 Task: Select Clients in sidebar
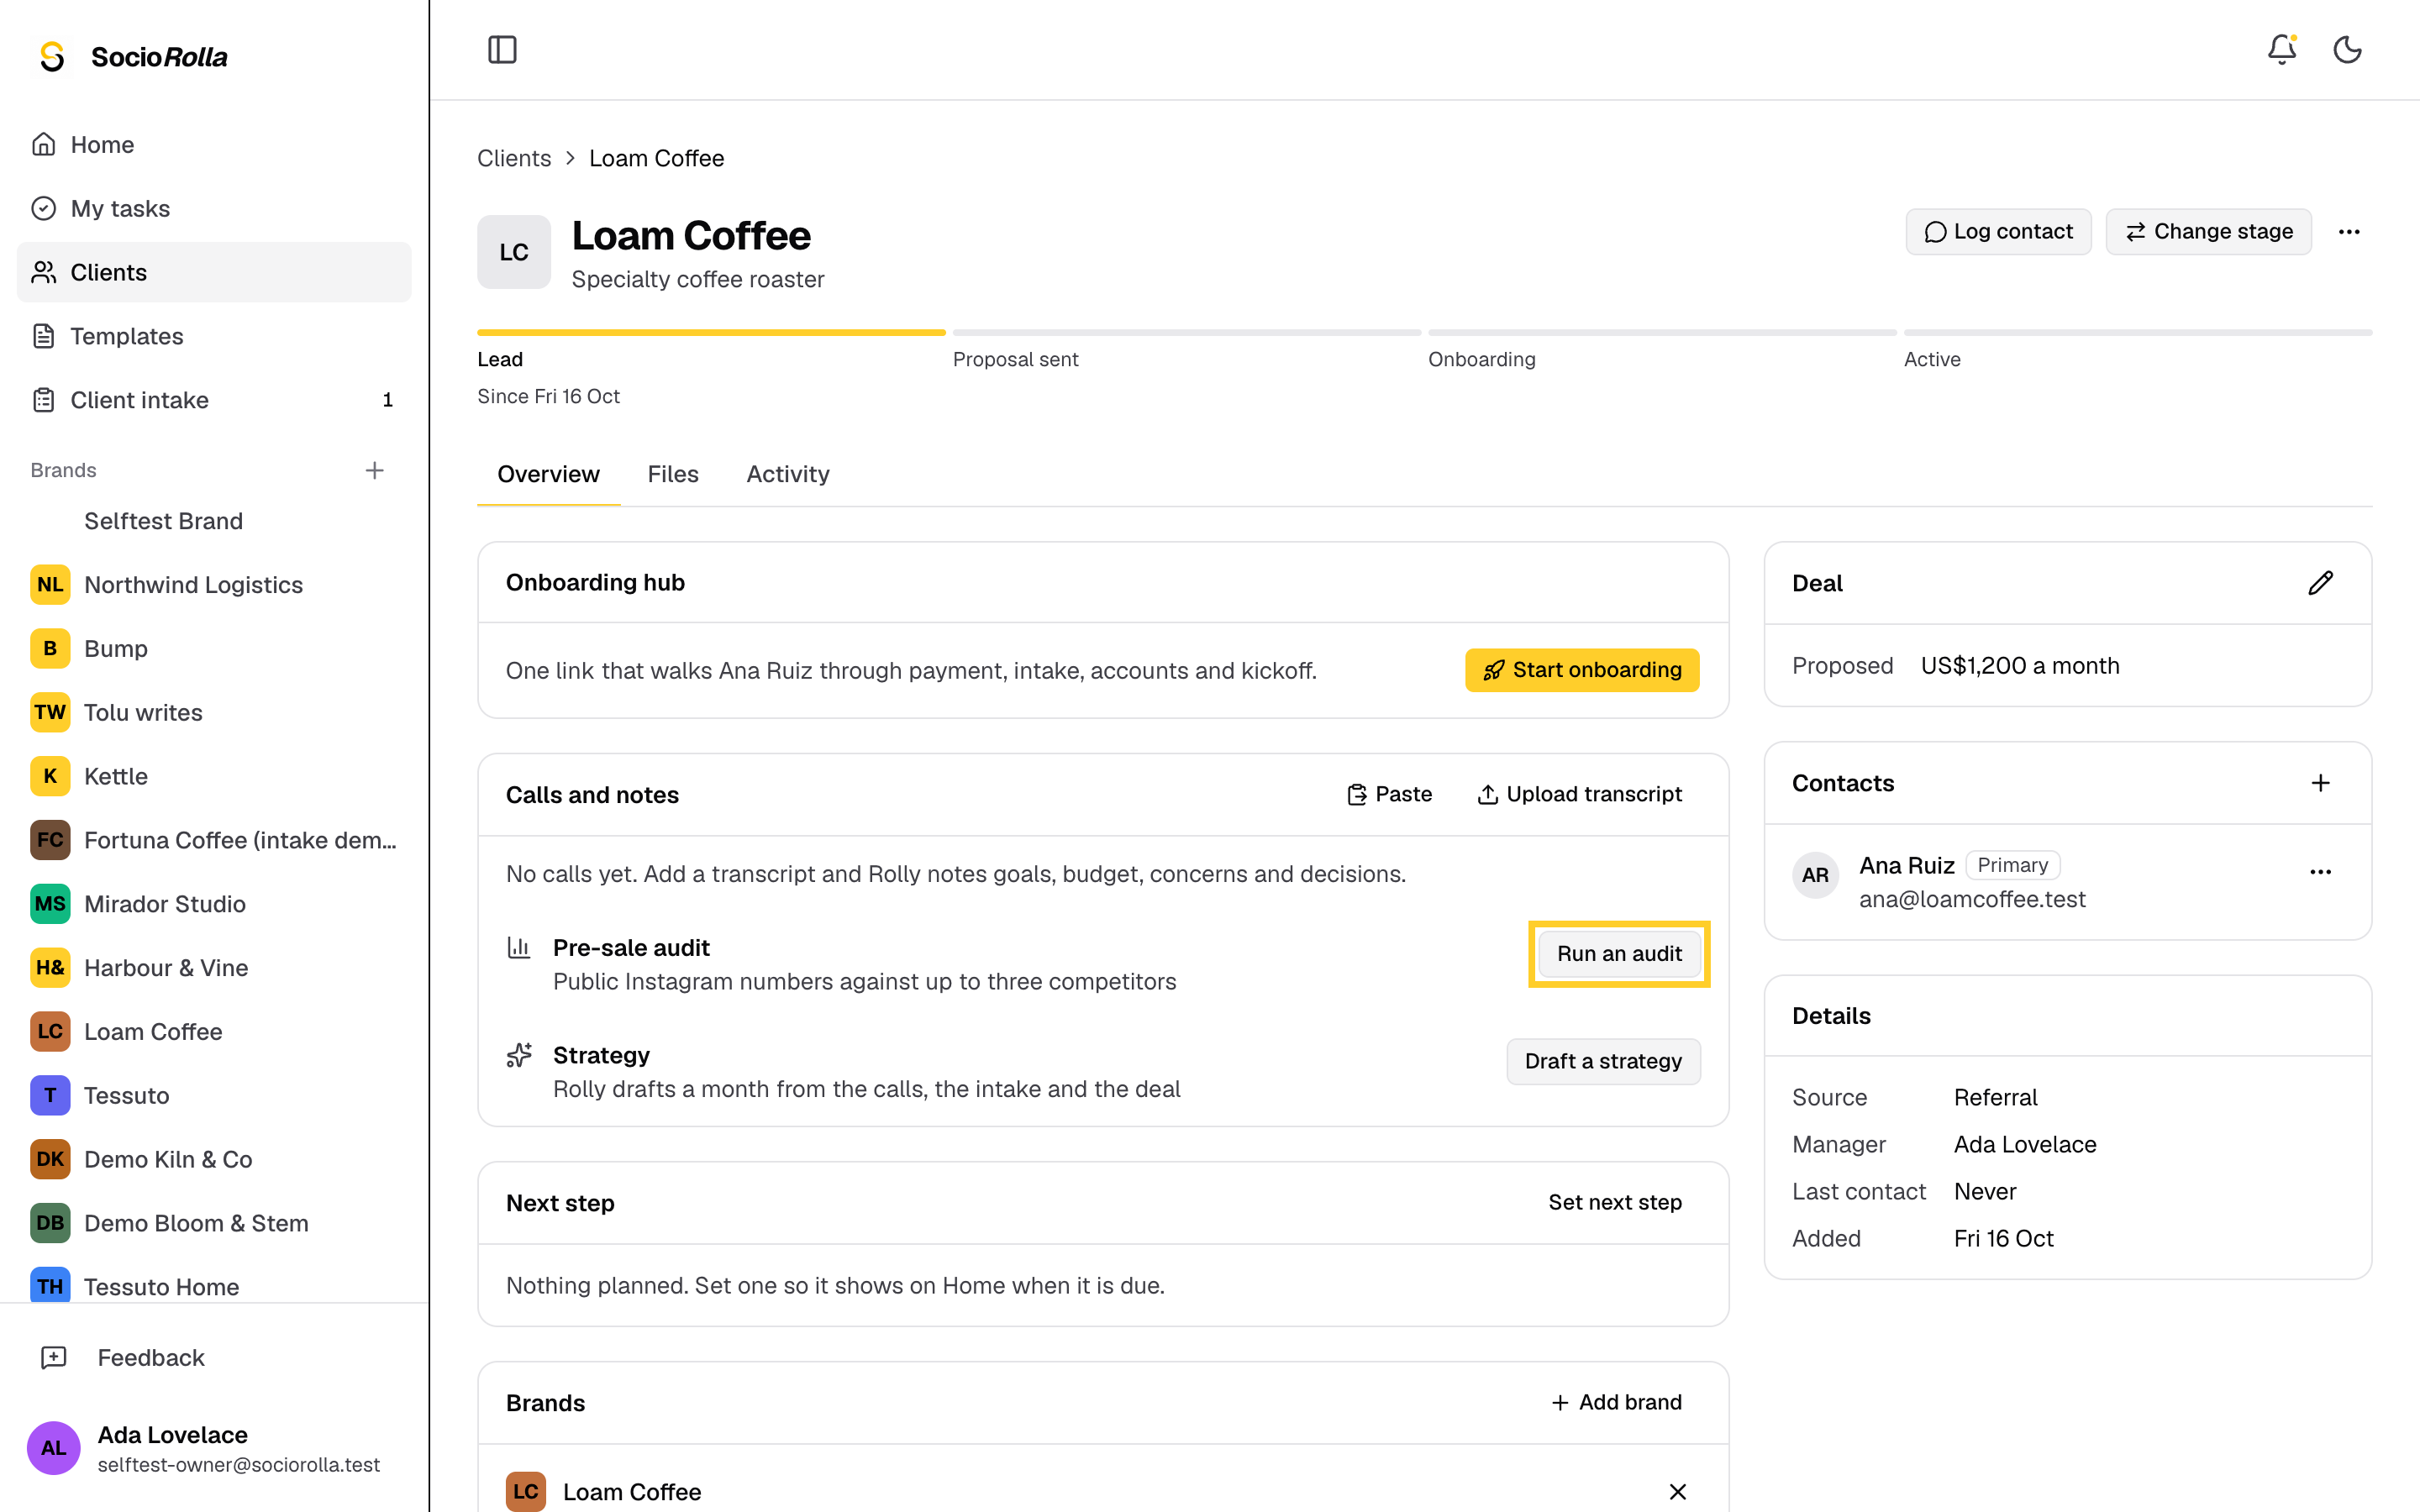point(214,272)
